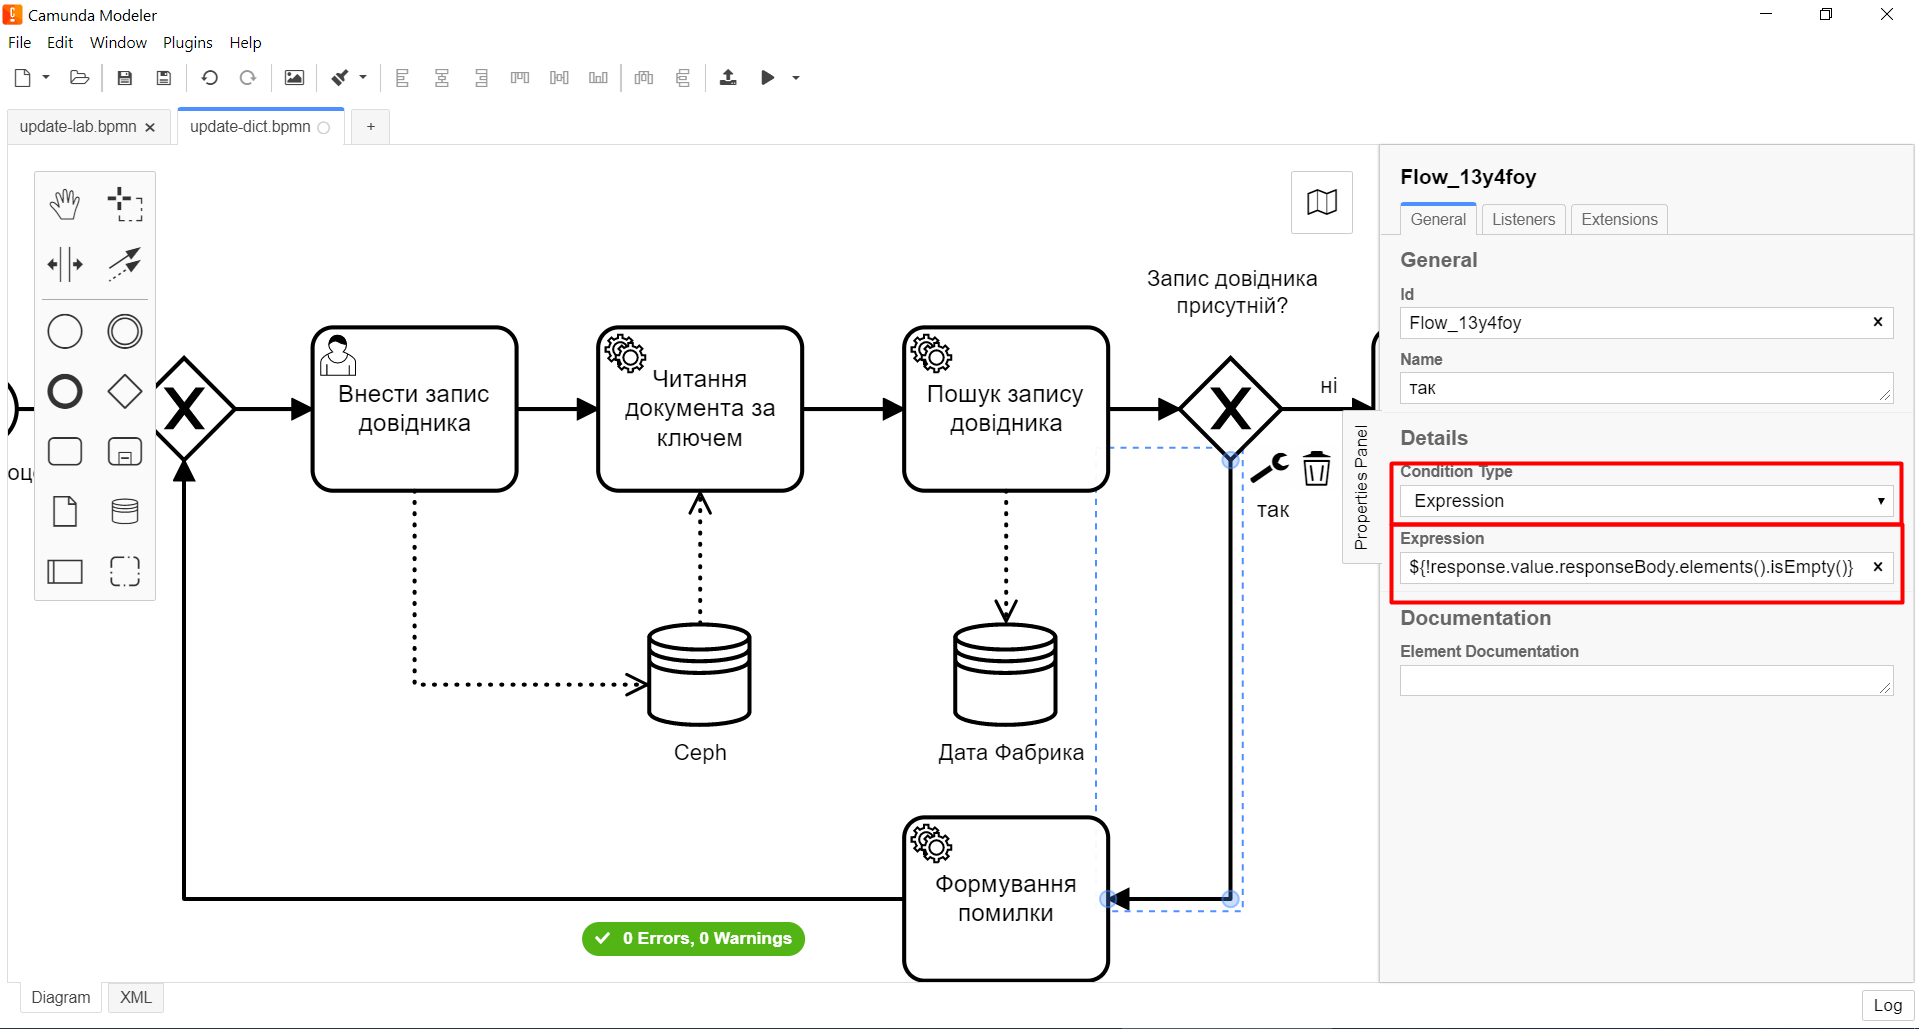This screenshot has height=1029, width=1919.
Task: Expand the run/start instance dropdown arrow
Action: 796,78
